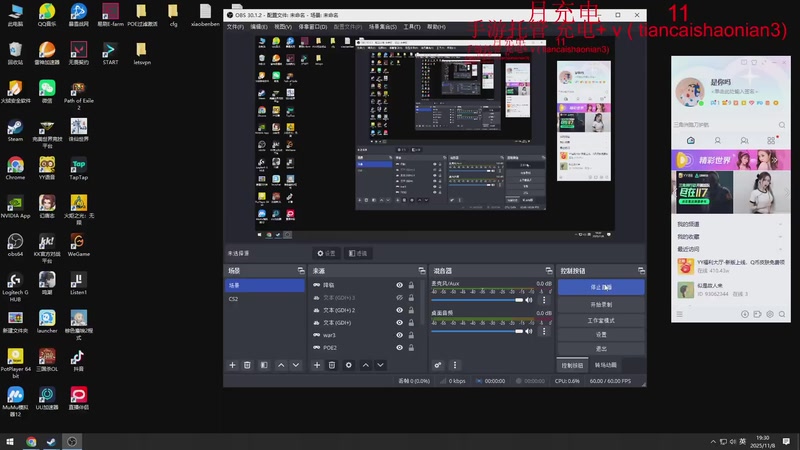Open source properties gear icon

[x=348, y=365]
